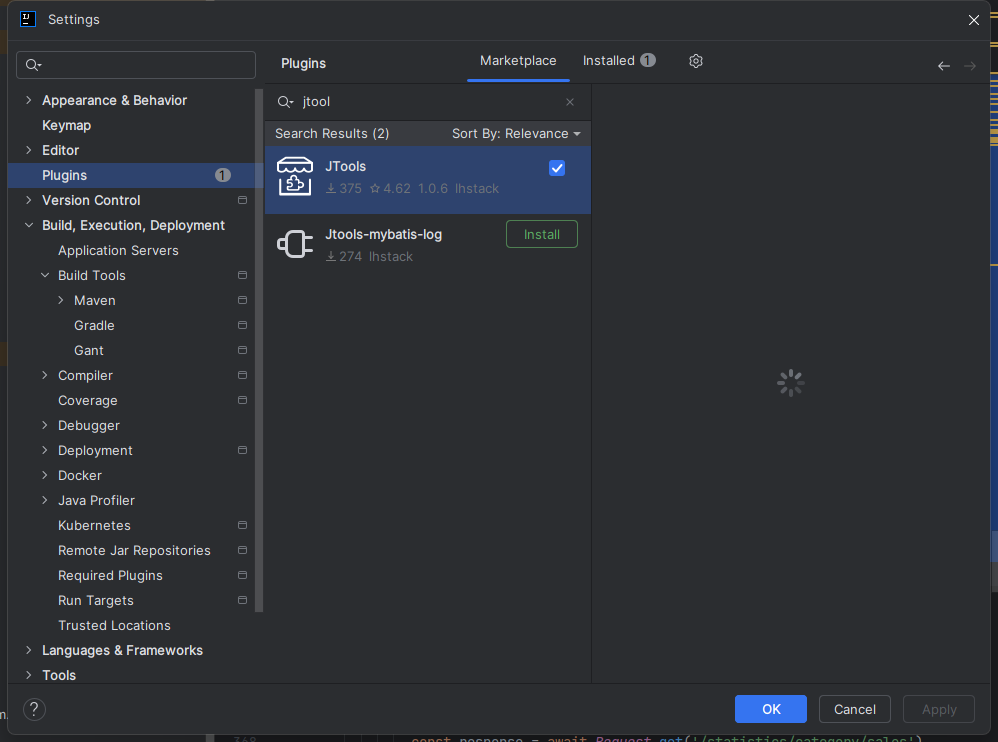998x742 pixels.
Task: Open the plugin manager gear icon
Action: pos(696,61)
